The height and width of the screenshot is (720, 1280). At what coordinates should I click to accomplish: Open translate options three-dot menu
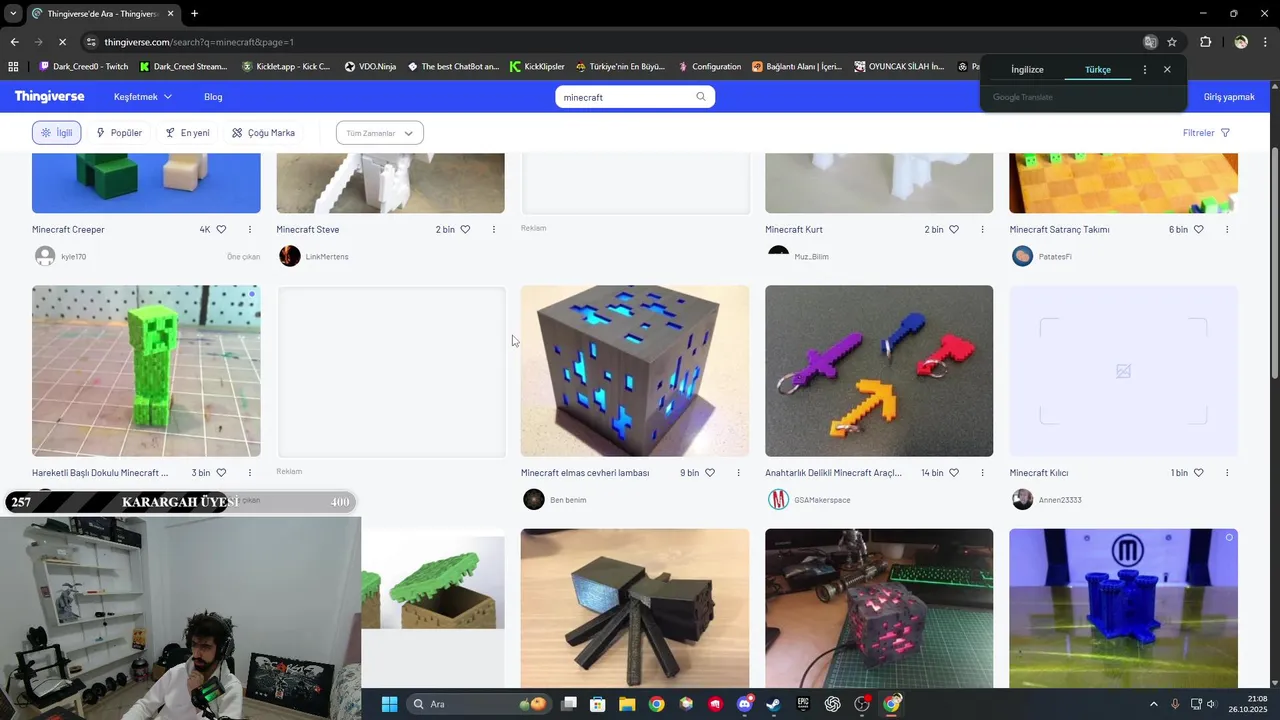(1145, 70)
